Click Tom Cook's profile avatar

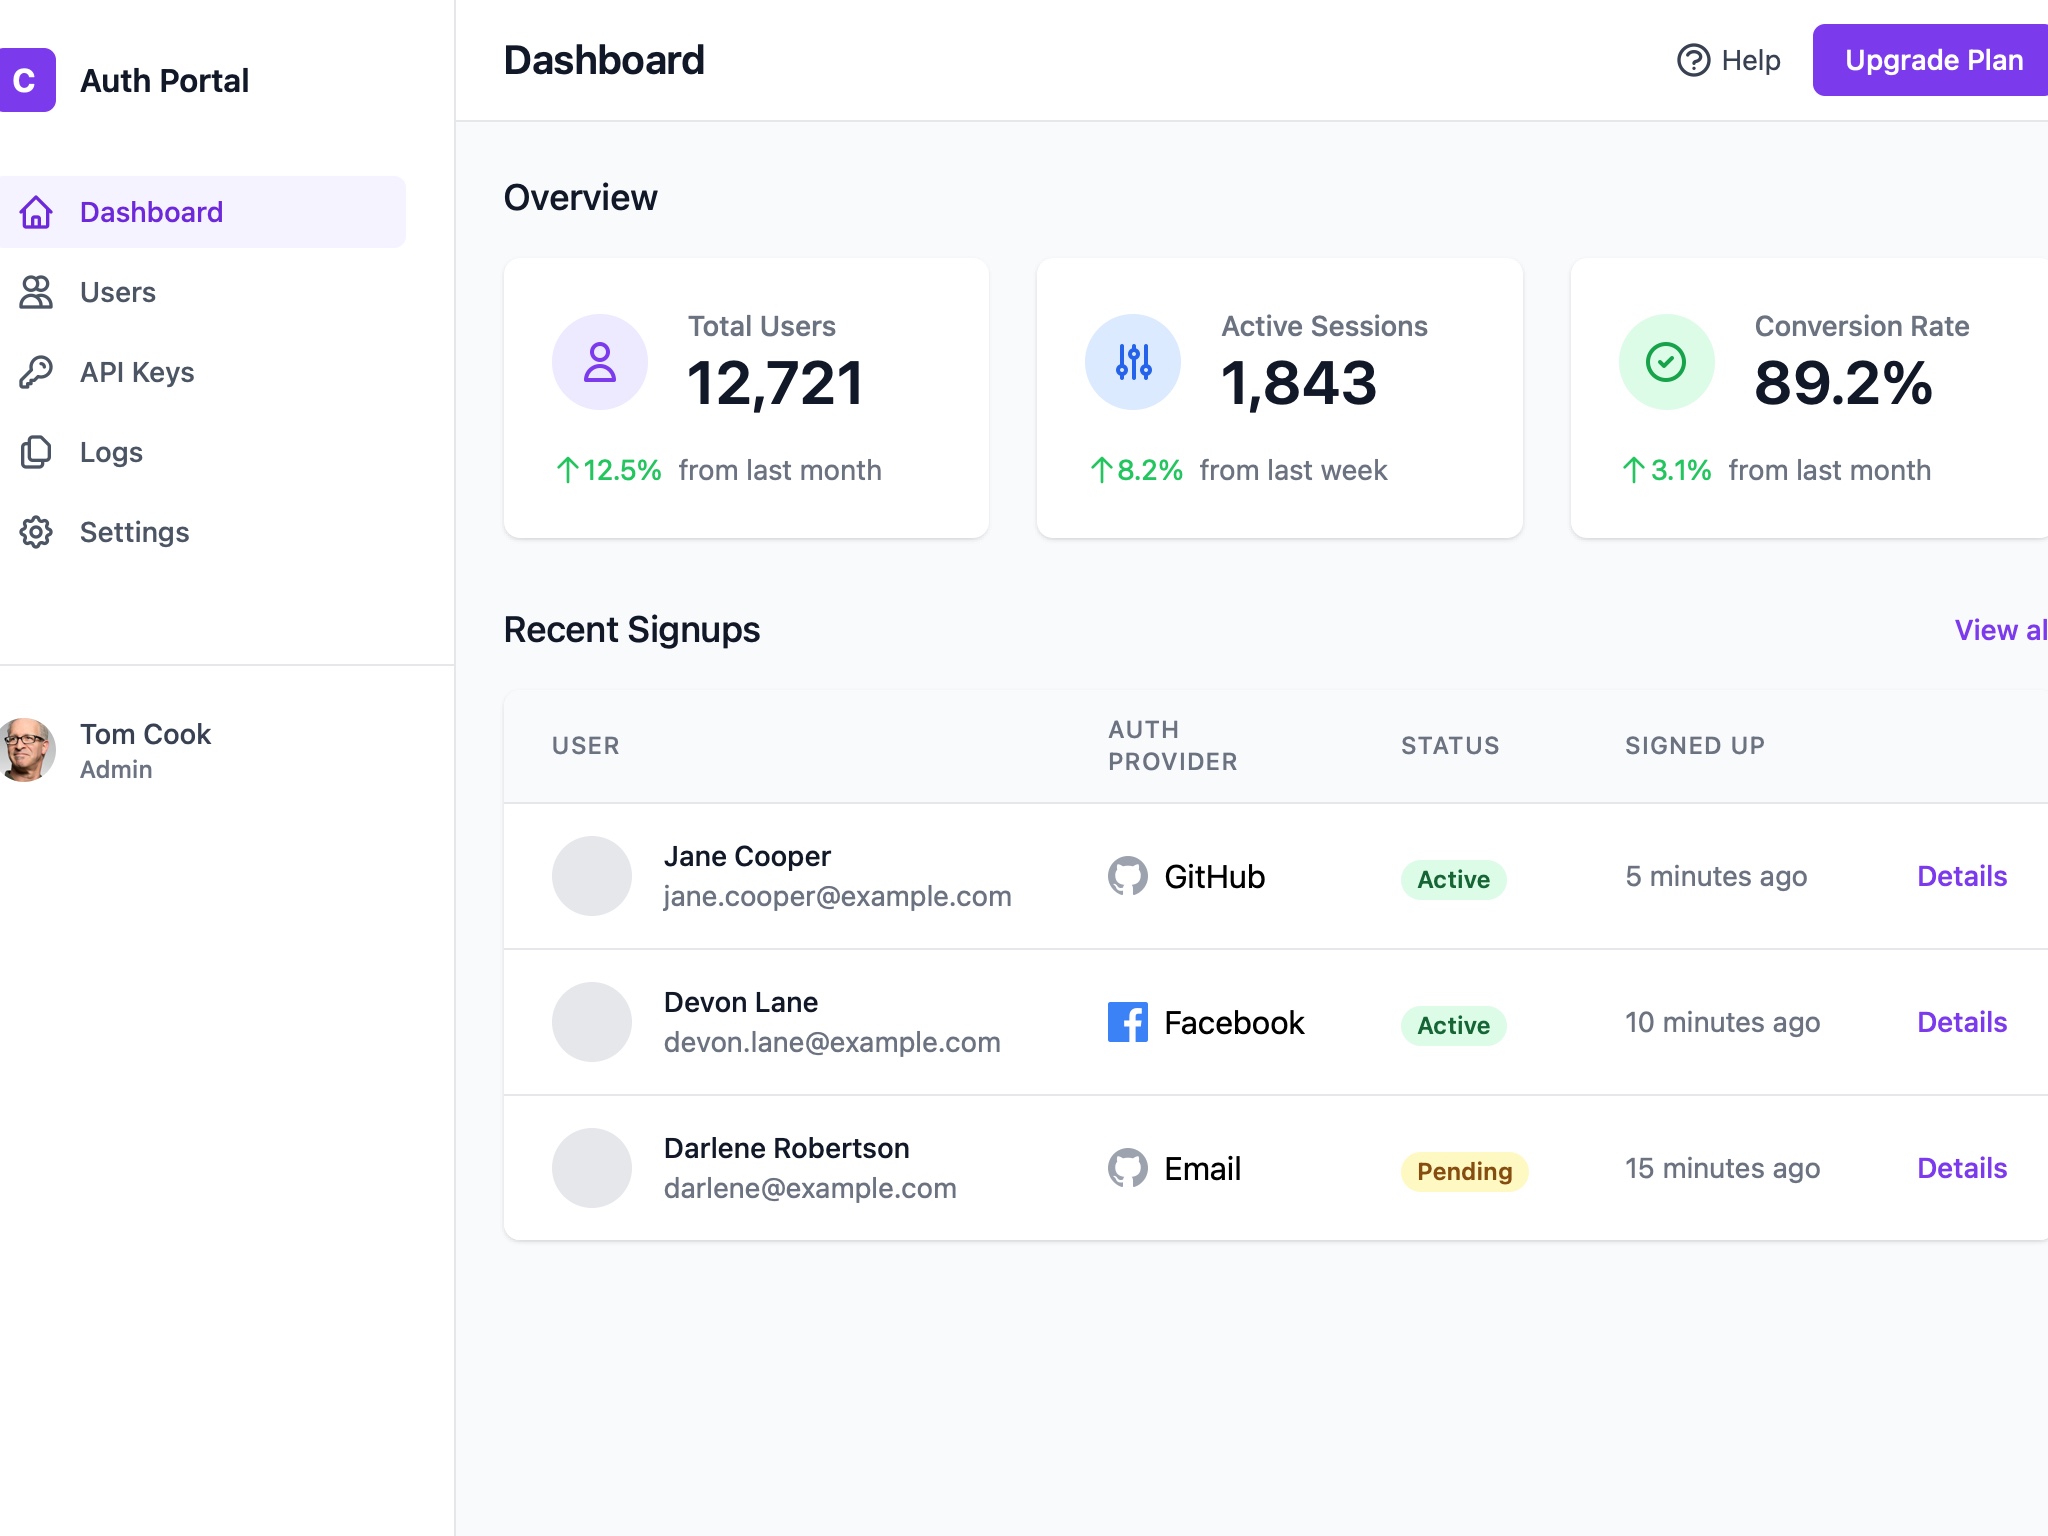point(29,749)
